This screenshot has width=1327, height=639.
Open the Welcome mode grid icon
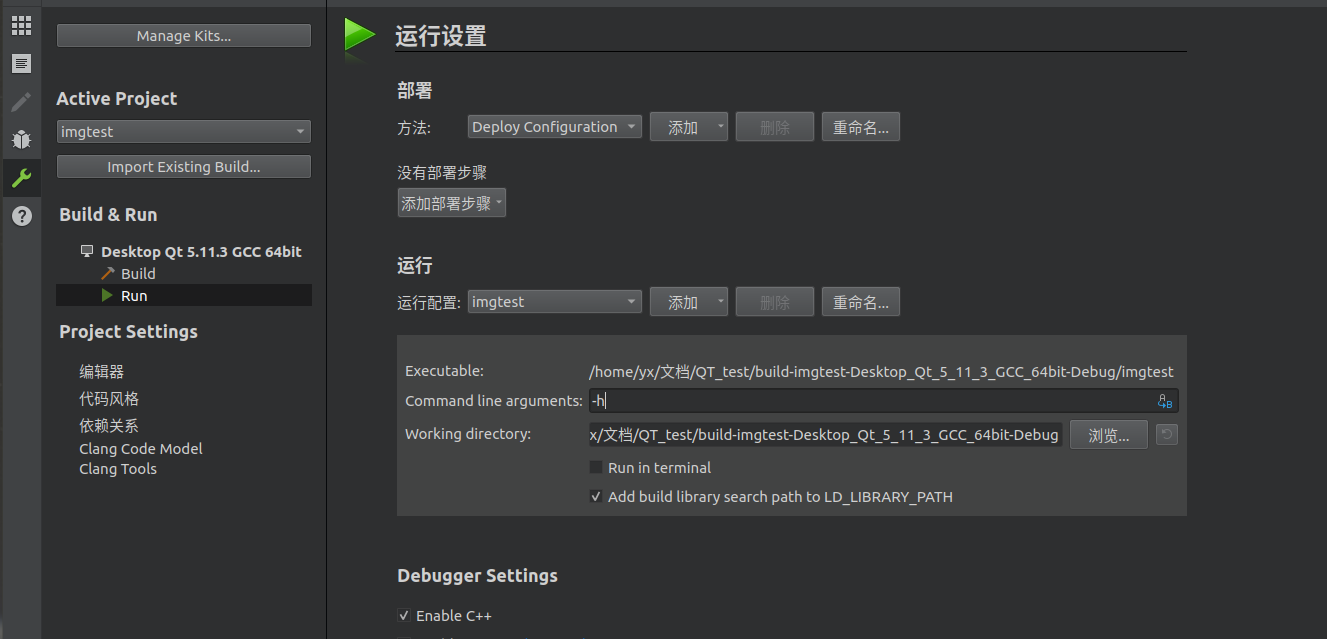pos(21,25)
